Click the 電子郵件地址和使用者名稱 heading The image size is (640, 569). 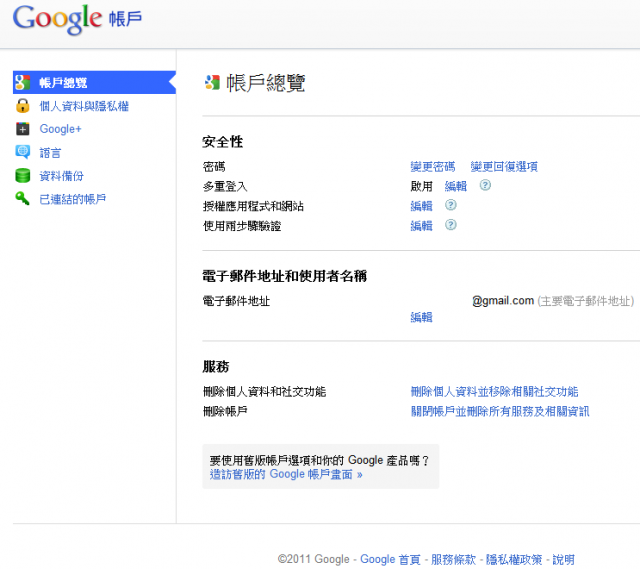coord(284,276)
